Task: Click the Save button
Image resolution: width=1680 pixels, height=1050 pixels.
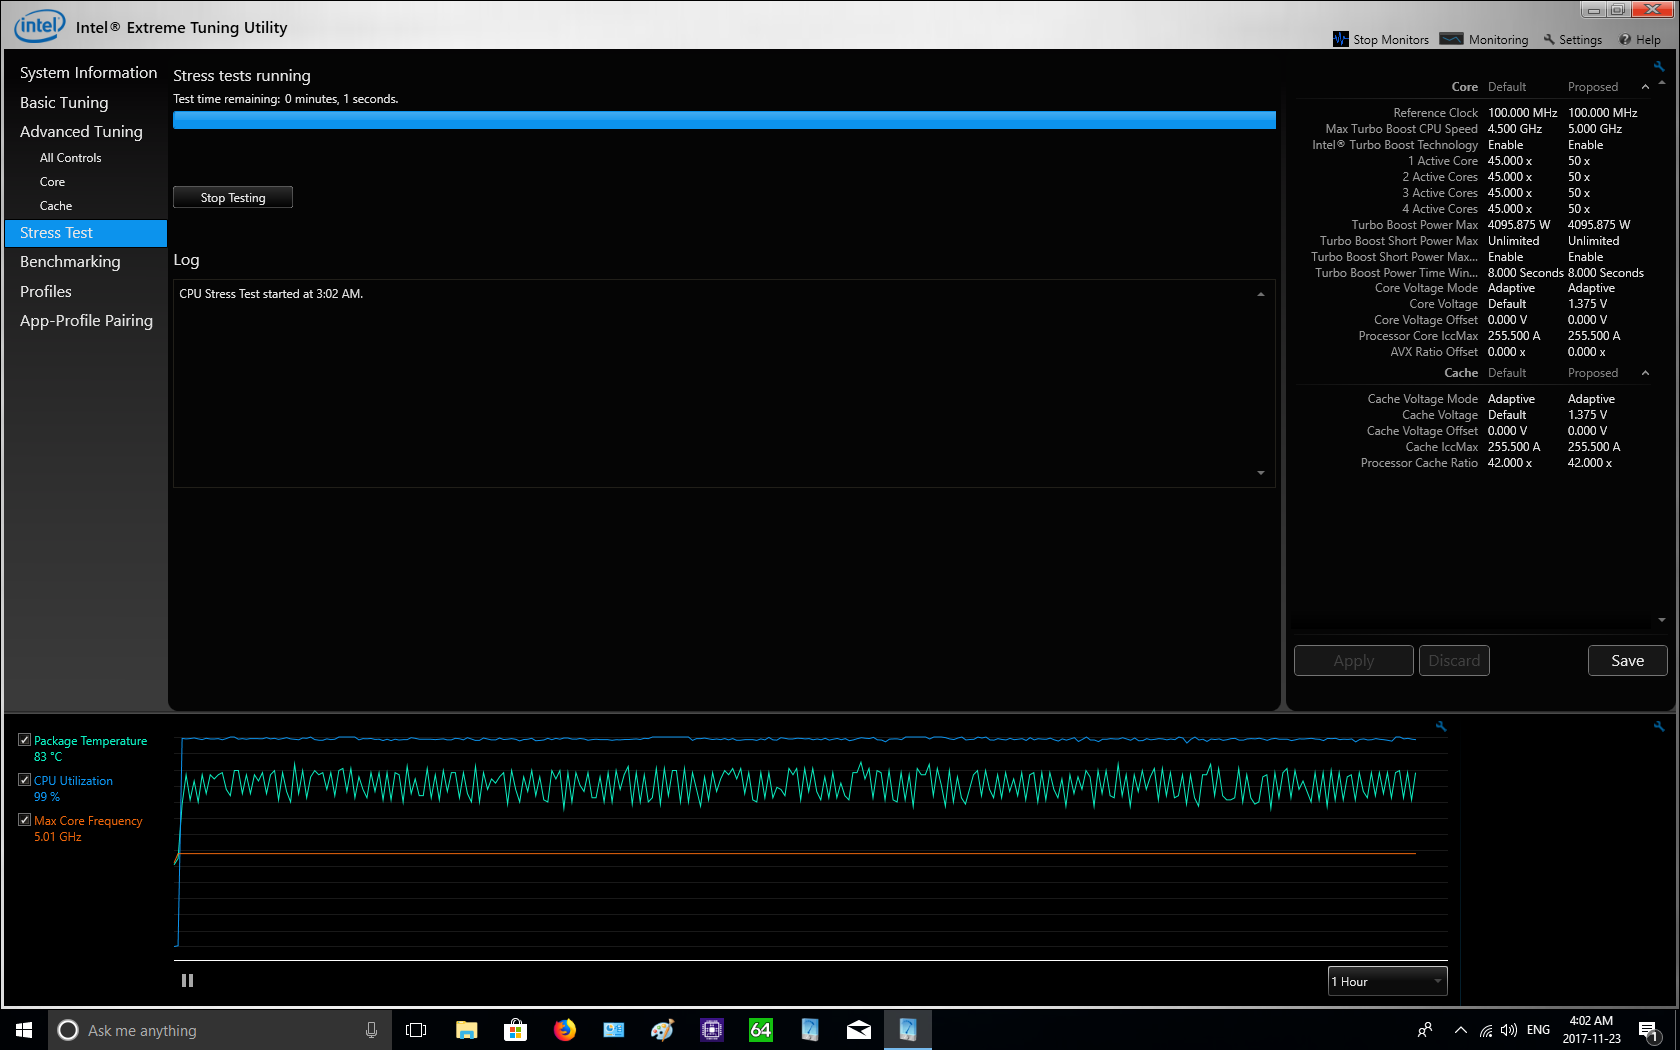Action: pyautogui.click(x=1627, y=661)
